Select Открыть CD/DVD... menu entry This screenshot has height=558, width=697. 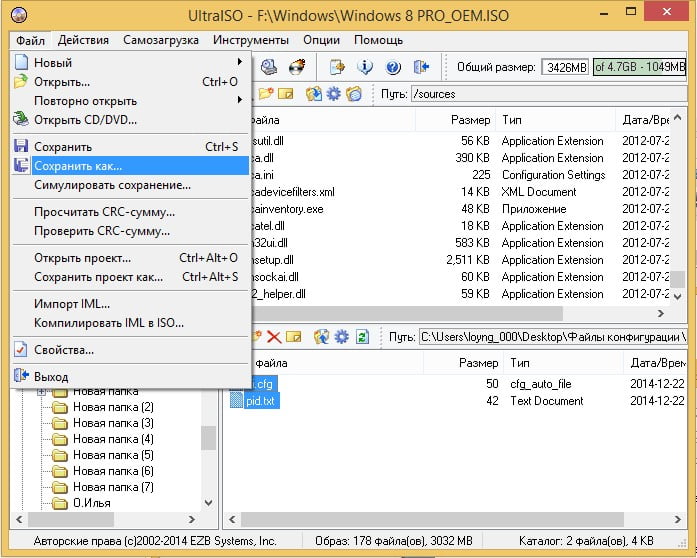coord(85,120)
